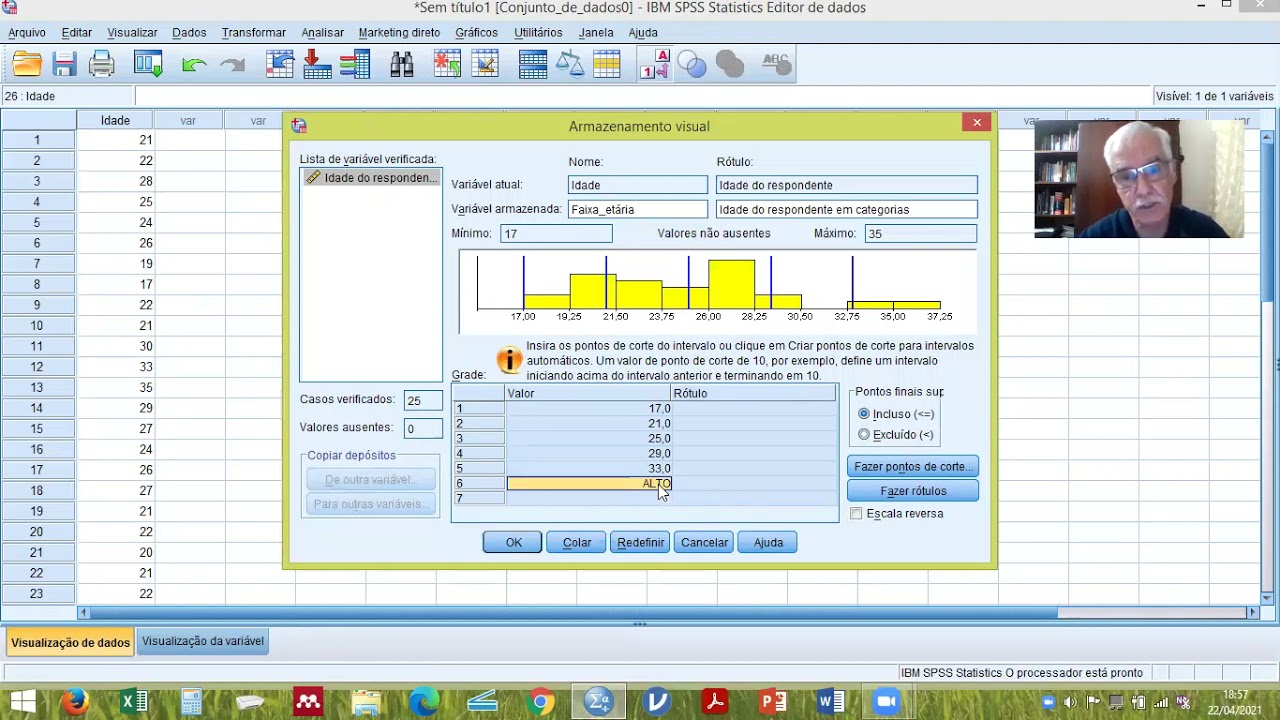Close the Armazenamento visual dialog
1280x720 pixels.
pyautogui.click(x=977, y=122)
